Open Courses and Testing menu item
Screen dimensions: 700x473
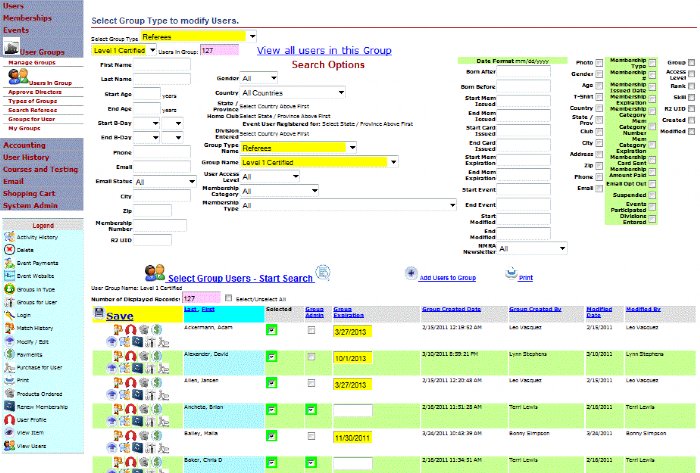click(x=41, y=169)
